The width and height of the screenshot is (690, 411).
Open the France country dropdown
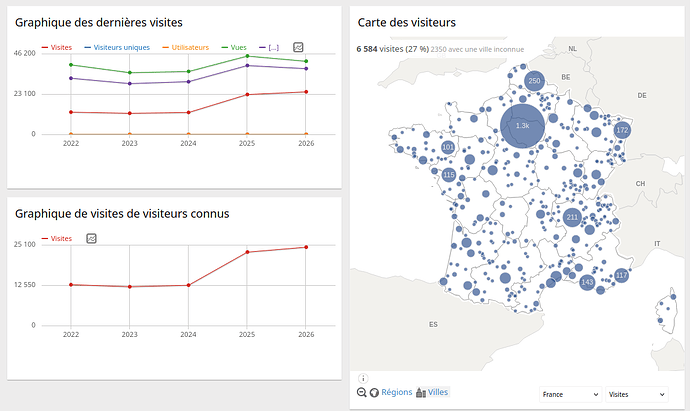pos(570,394)
